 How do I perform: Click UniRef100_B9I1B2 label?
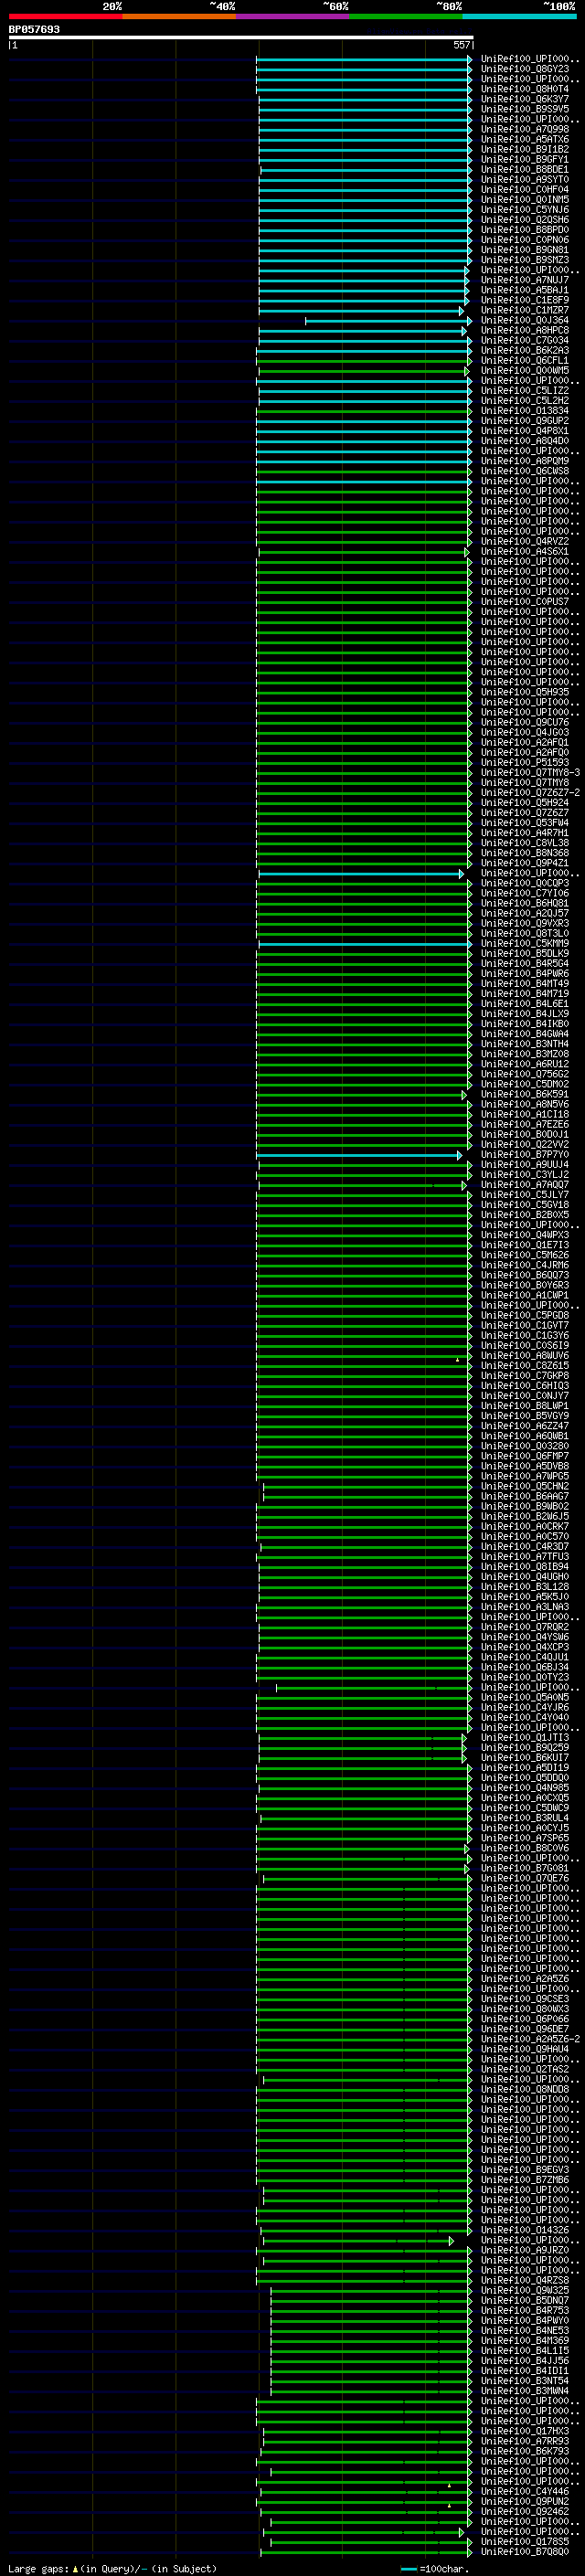(525, 149)
